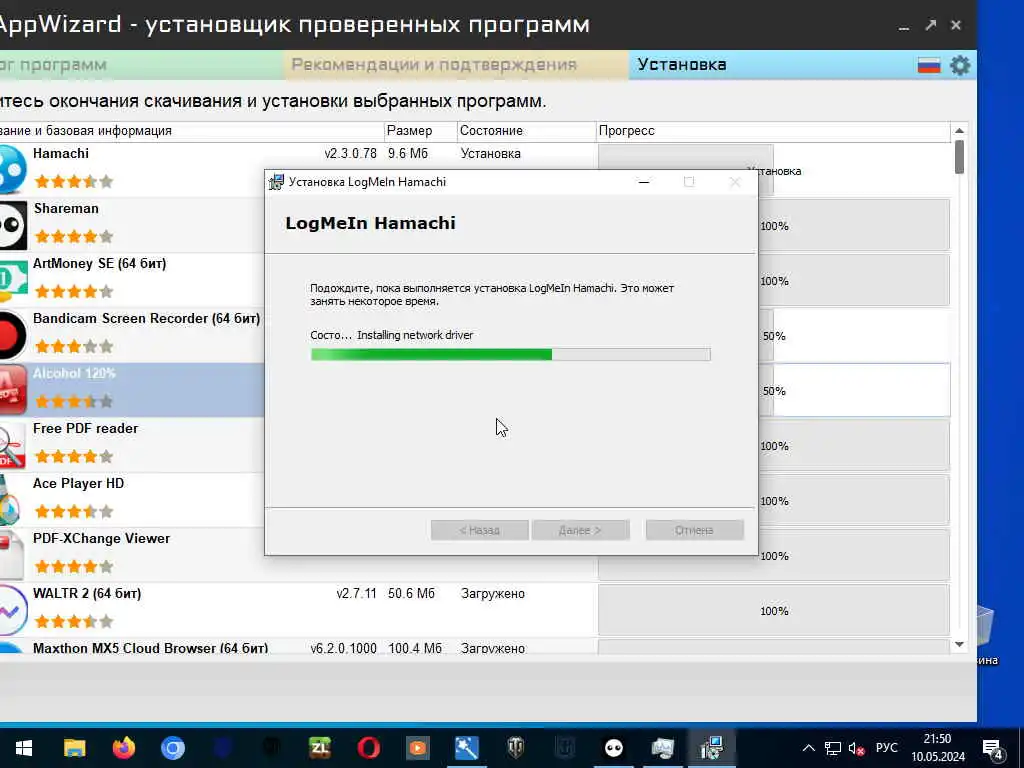
Task: Open the notification center icon
Action: [993, 749]
